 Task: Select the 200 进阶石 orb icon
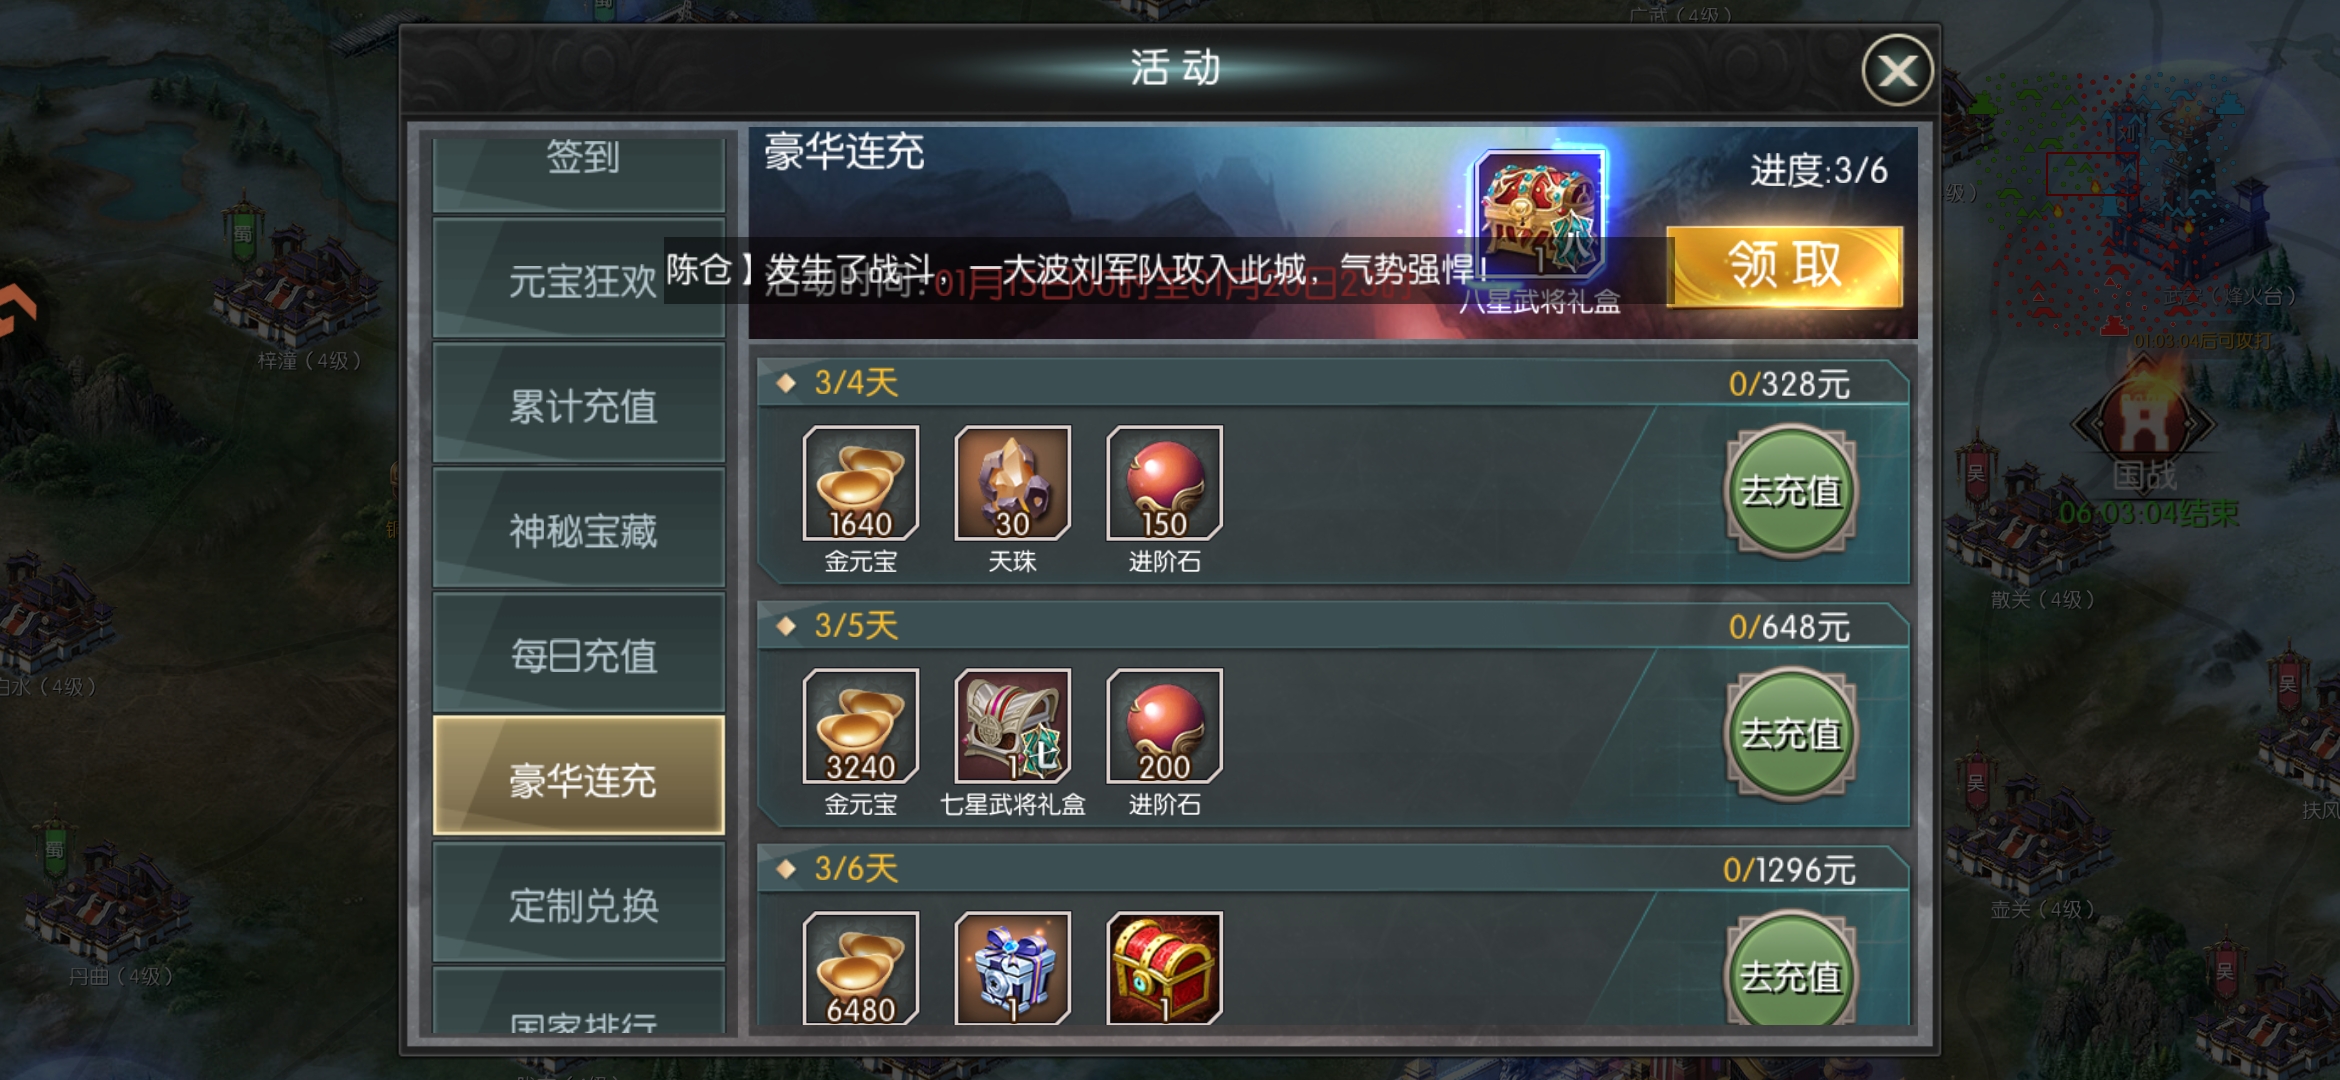tap(1164, 726)
